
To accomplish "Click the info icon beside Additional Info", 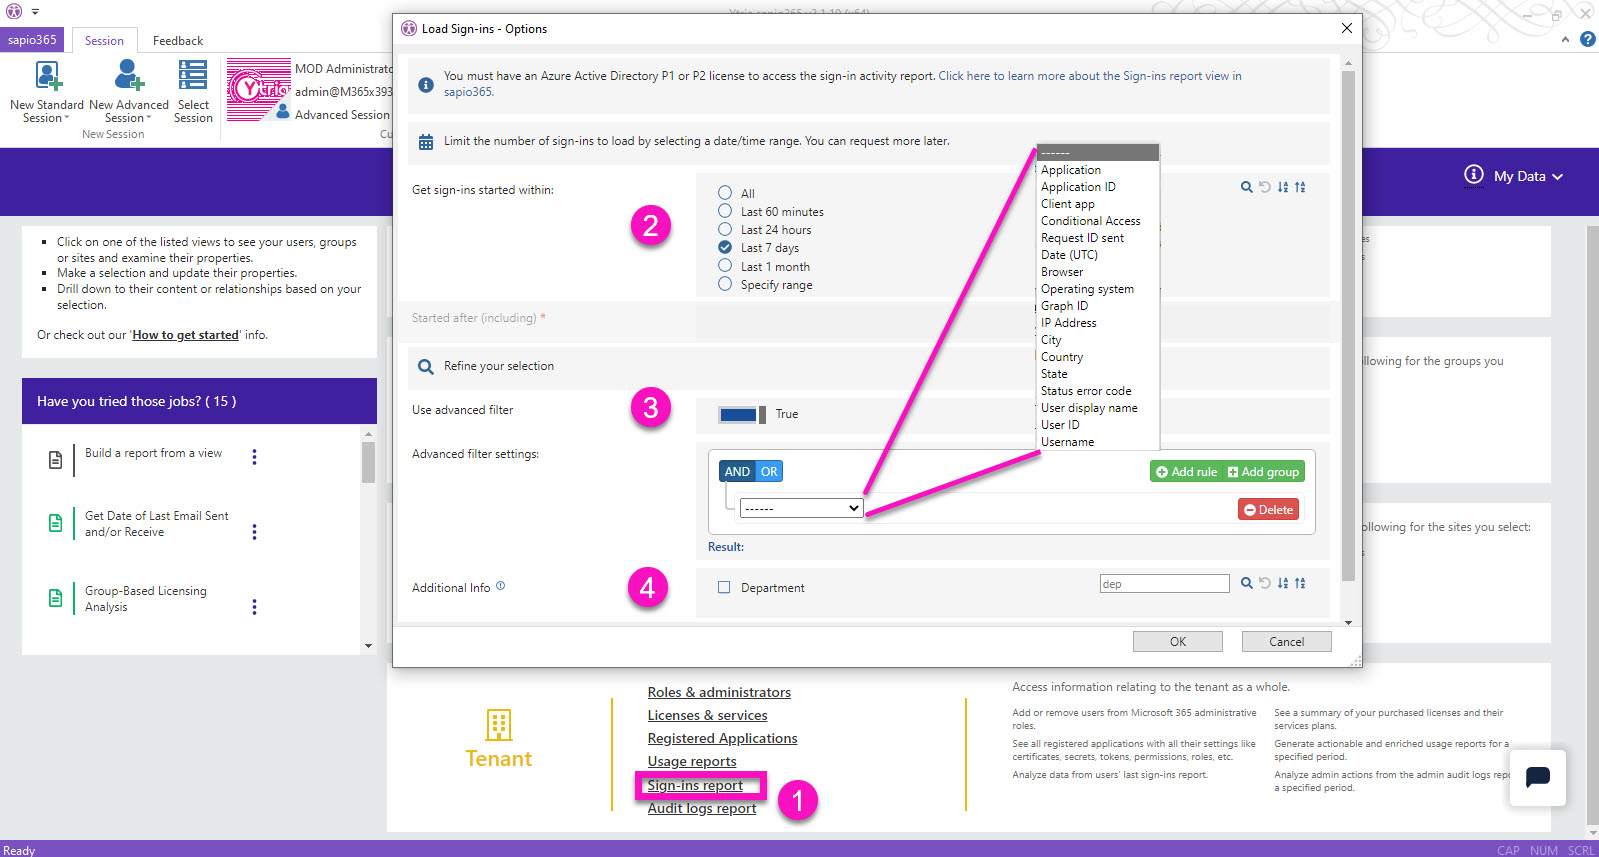I will point(501,586).
